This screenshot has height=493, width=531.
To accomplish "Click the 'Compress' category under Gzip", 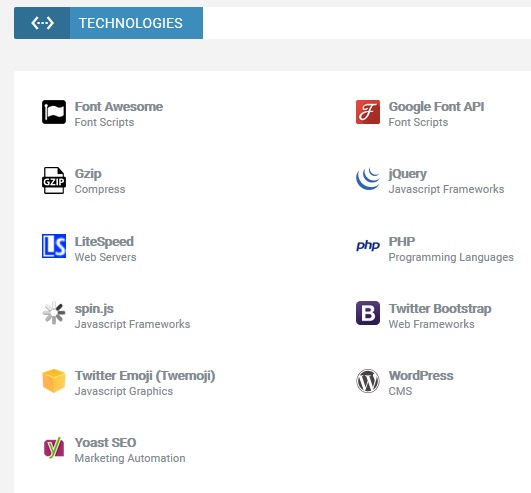I will (x=100, y=189).
